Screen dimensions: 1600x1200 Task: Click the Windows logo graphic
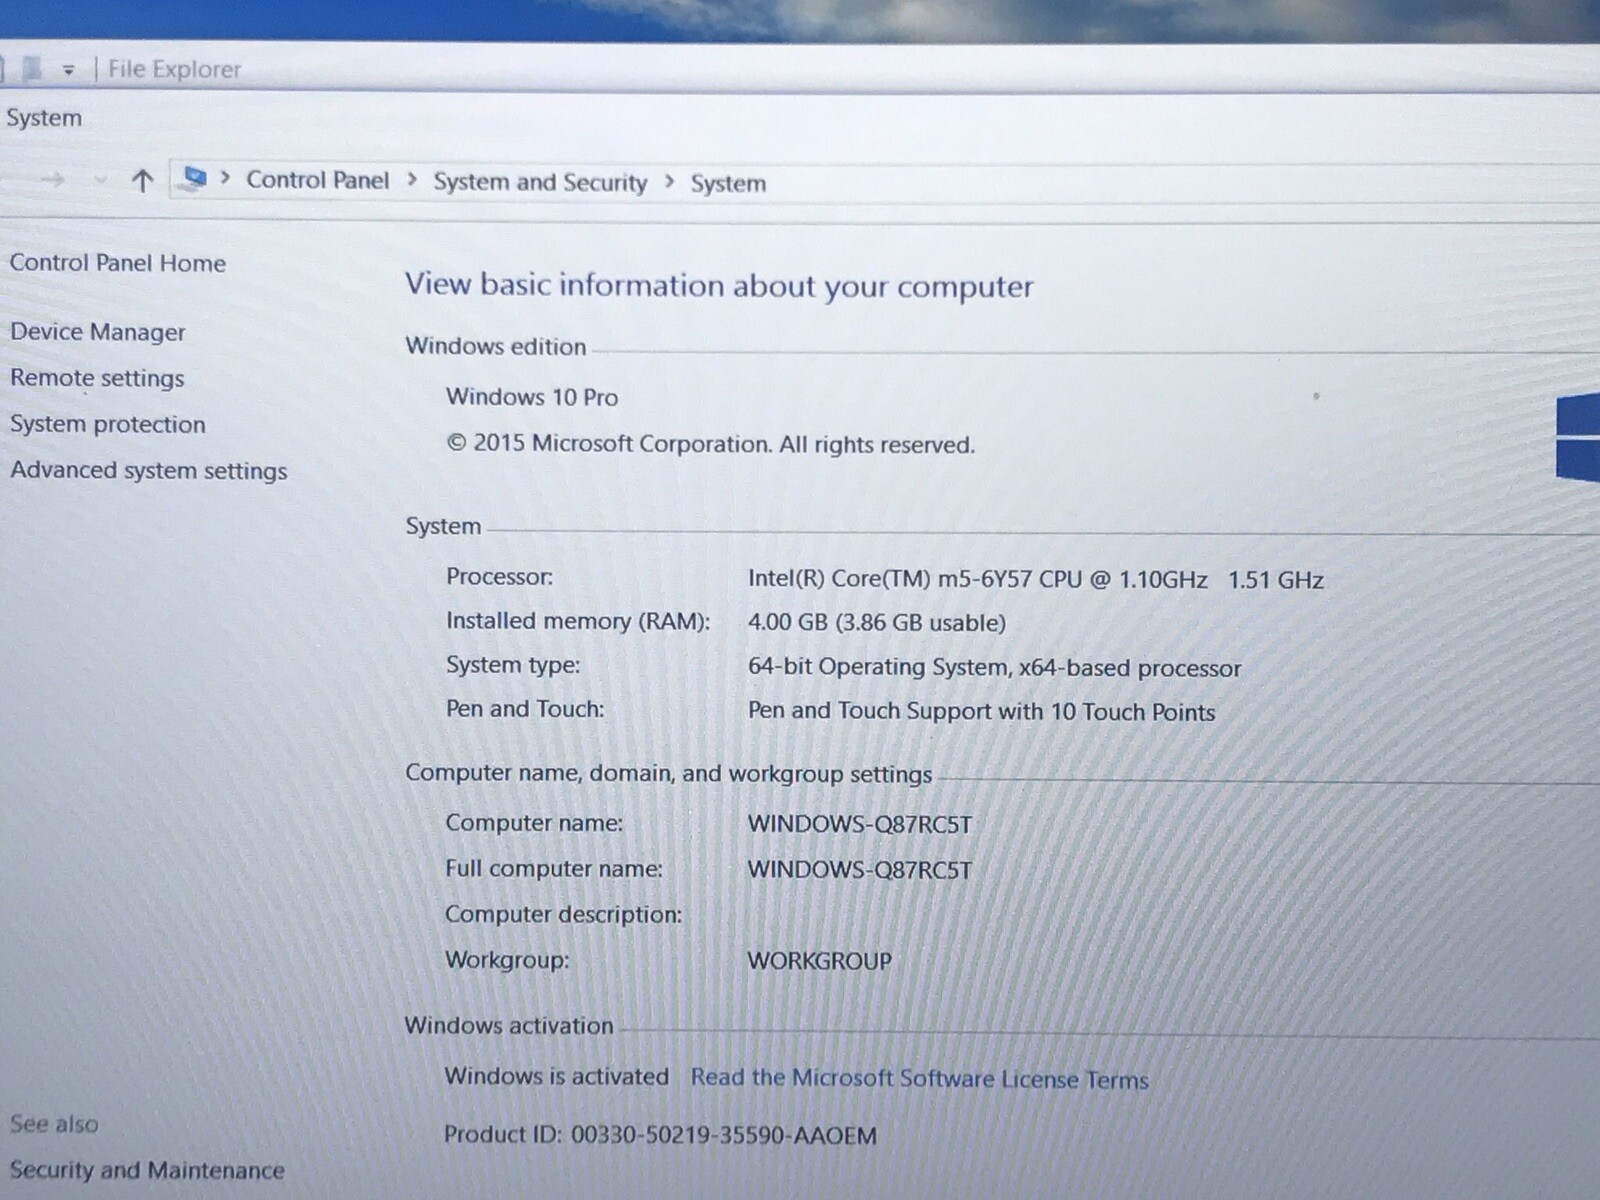pyautogui.click(x=1578, y=438)
